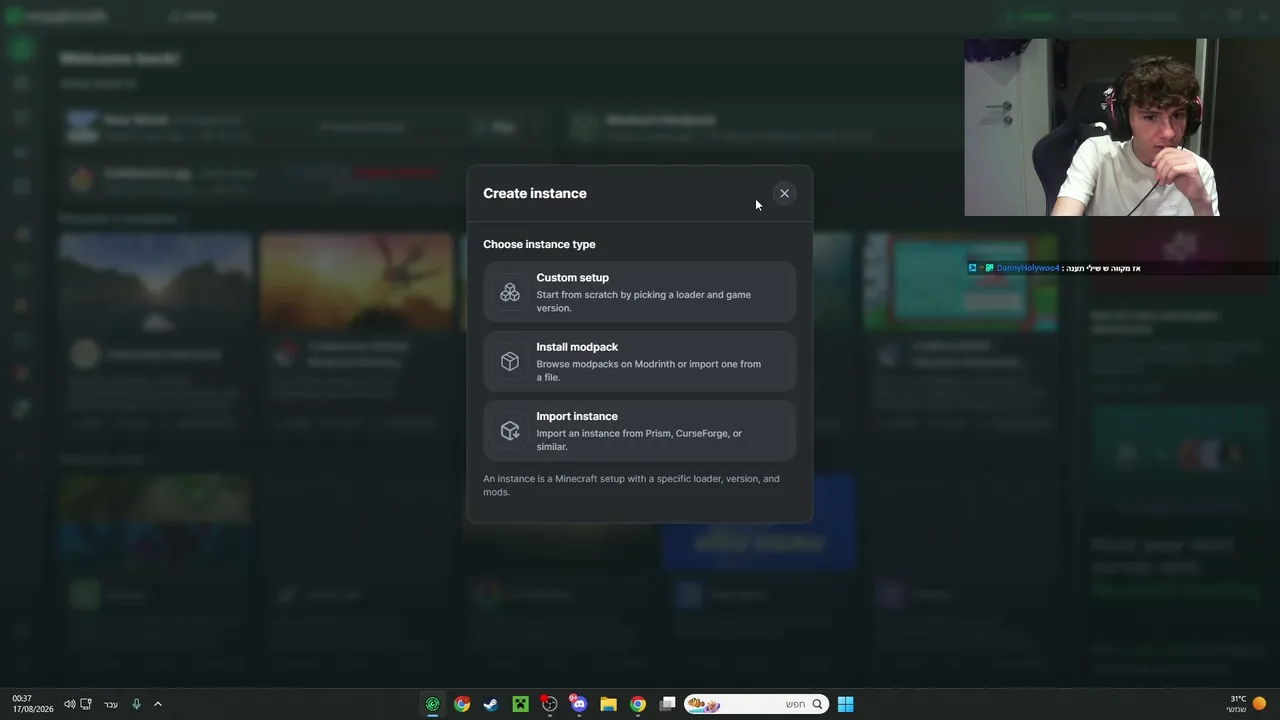Select the Install modpack option
This screenshot has height=720, width=1280.
640,361
